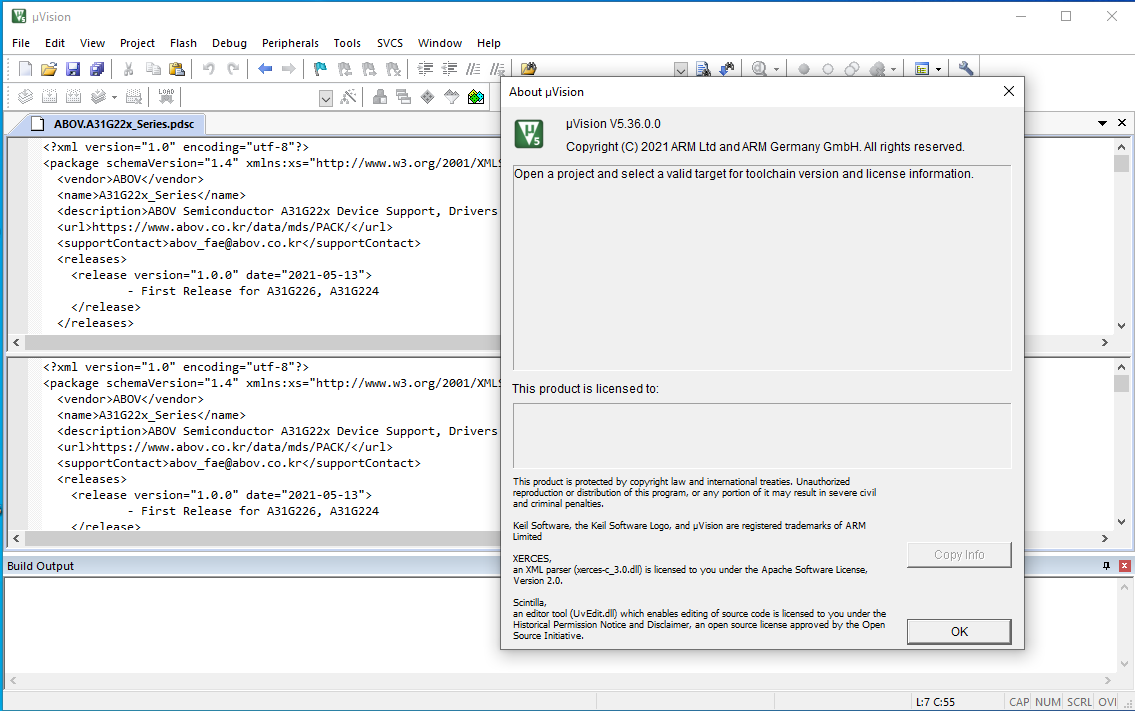
Task: Open Manage Run-Time Environment diamond icon
Action: [428, 96]
